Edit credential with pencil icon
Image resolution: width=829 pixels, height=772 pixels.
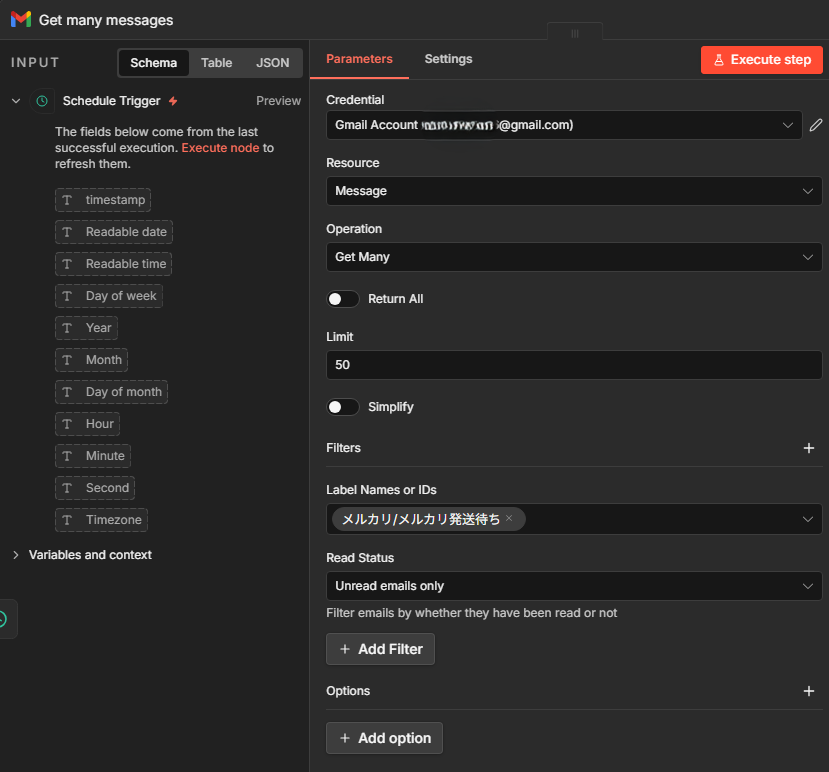(x=816, y=125)
